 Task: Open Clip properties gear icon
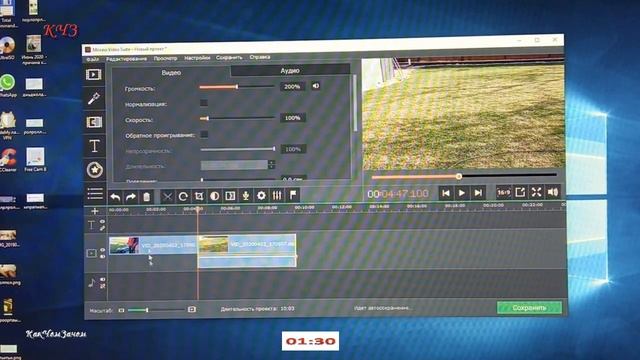261,196
